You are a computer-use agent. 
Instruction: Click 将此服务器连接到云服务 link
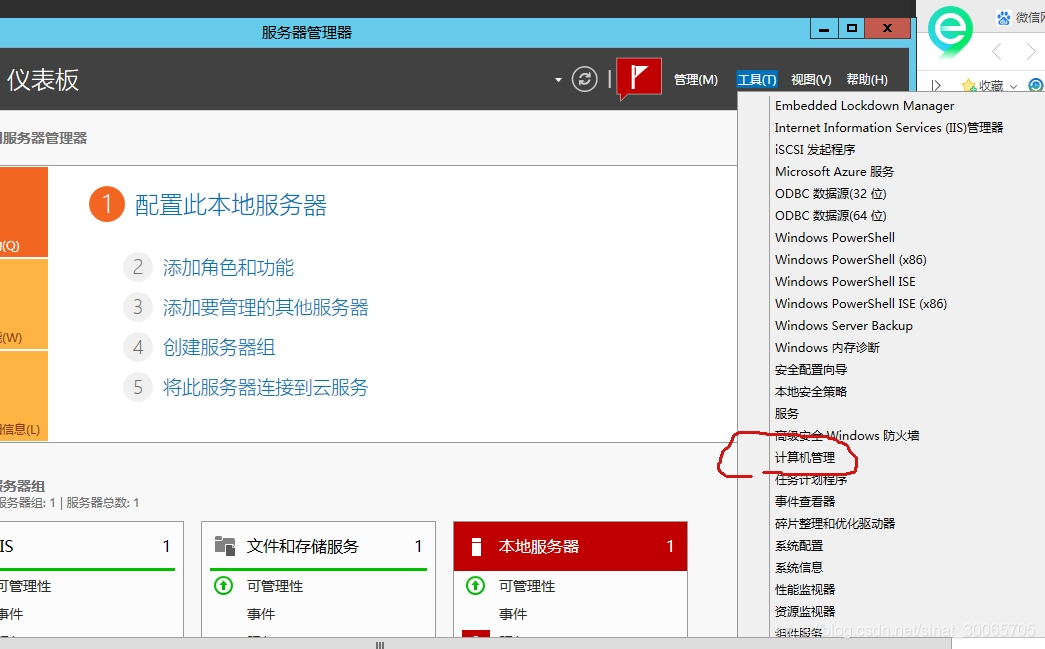[x=265, y=387]
